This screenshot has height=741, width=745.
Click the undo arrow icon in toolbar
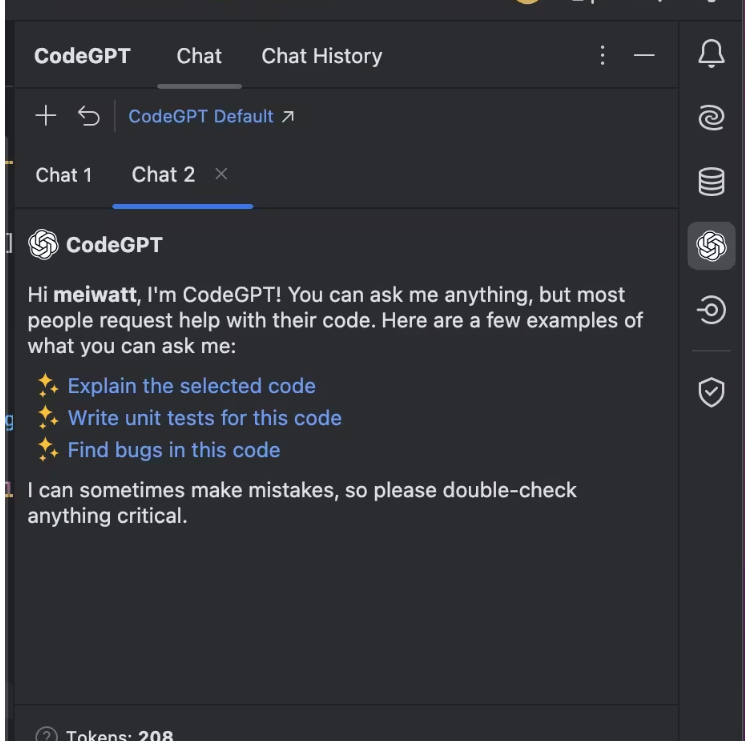(x=89, y=116)
